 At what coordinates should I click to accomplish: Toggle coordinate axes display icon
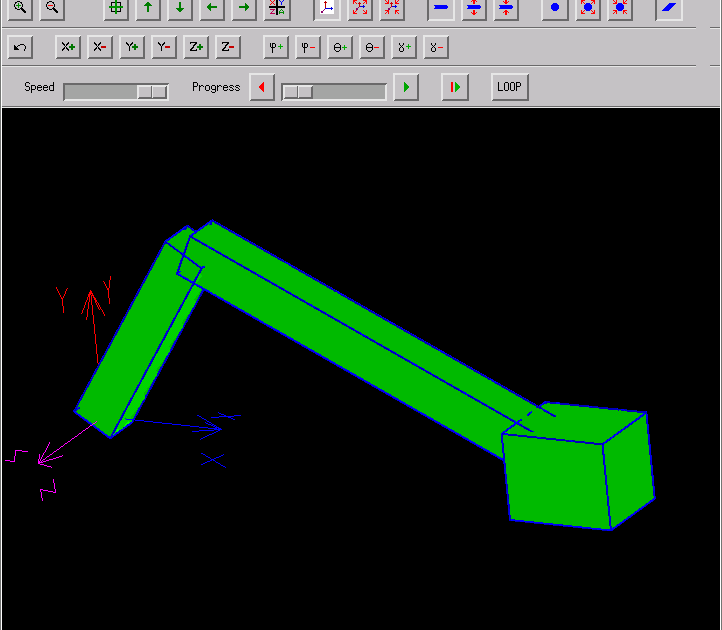pos(327,8)
